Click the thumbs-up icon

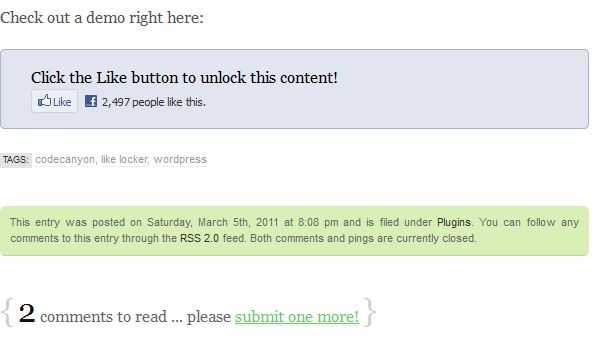tap(44, 101)
